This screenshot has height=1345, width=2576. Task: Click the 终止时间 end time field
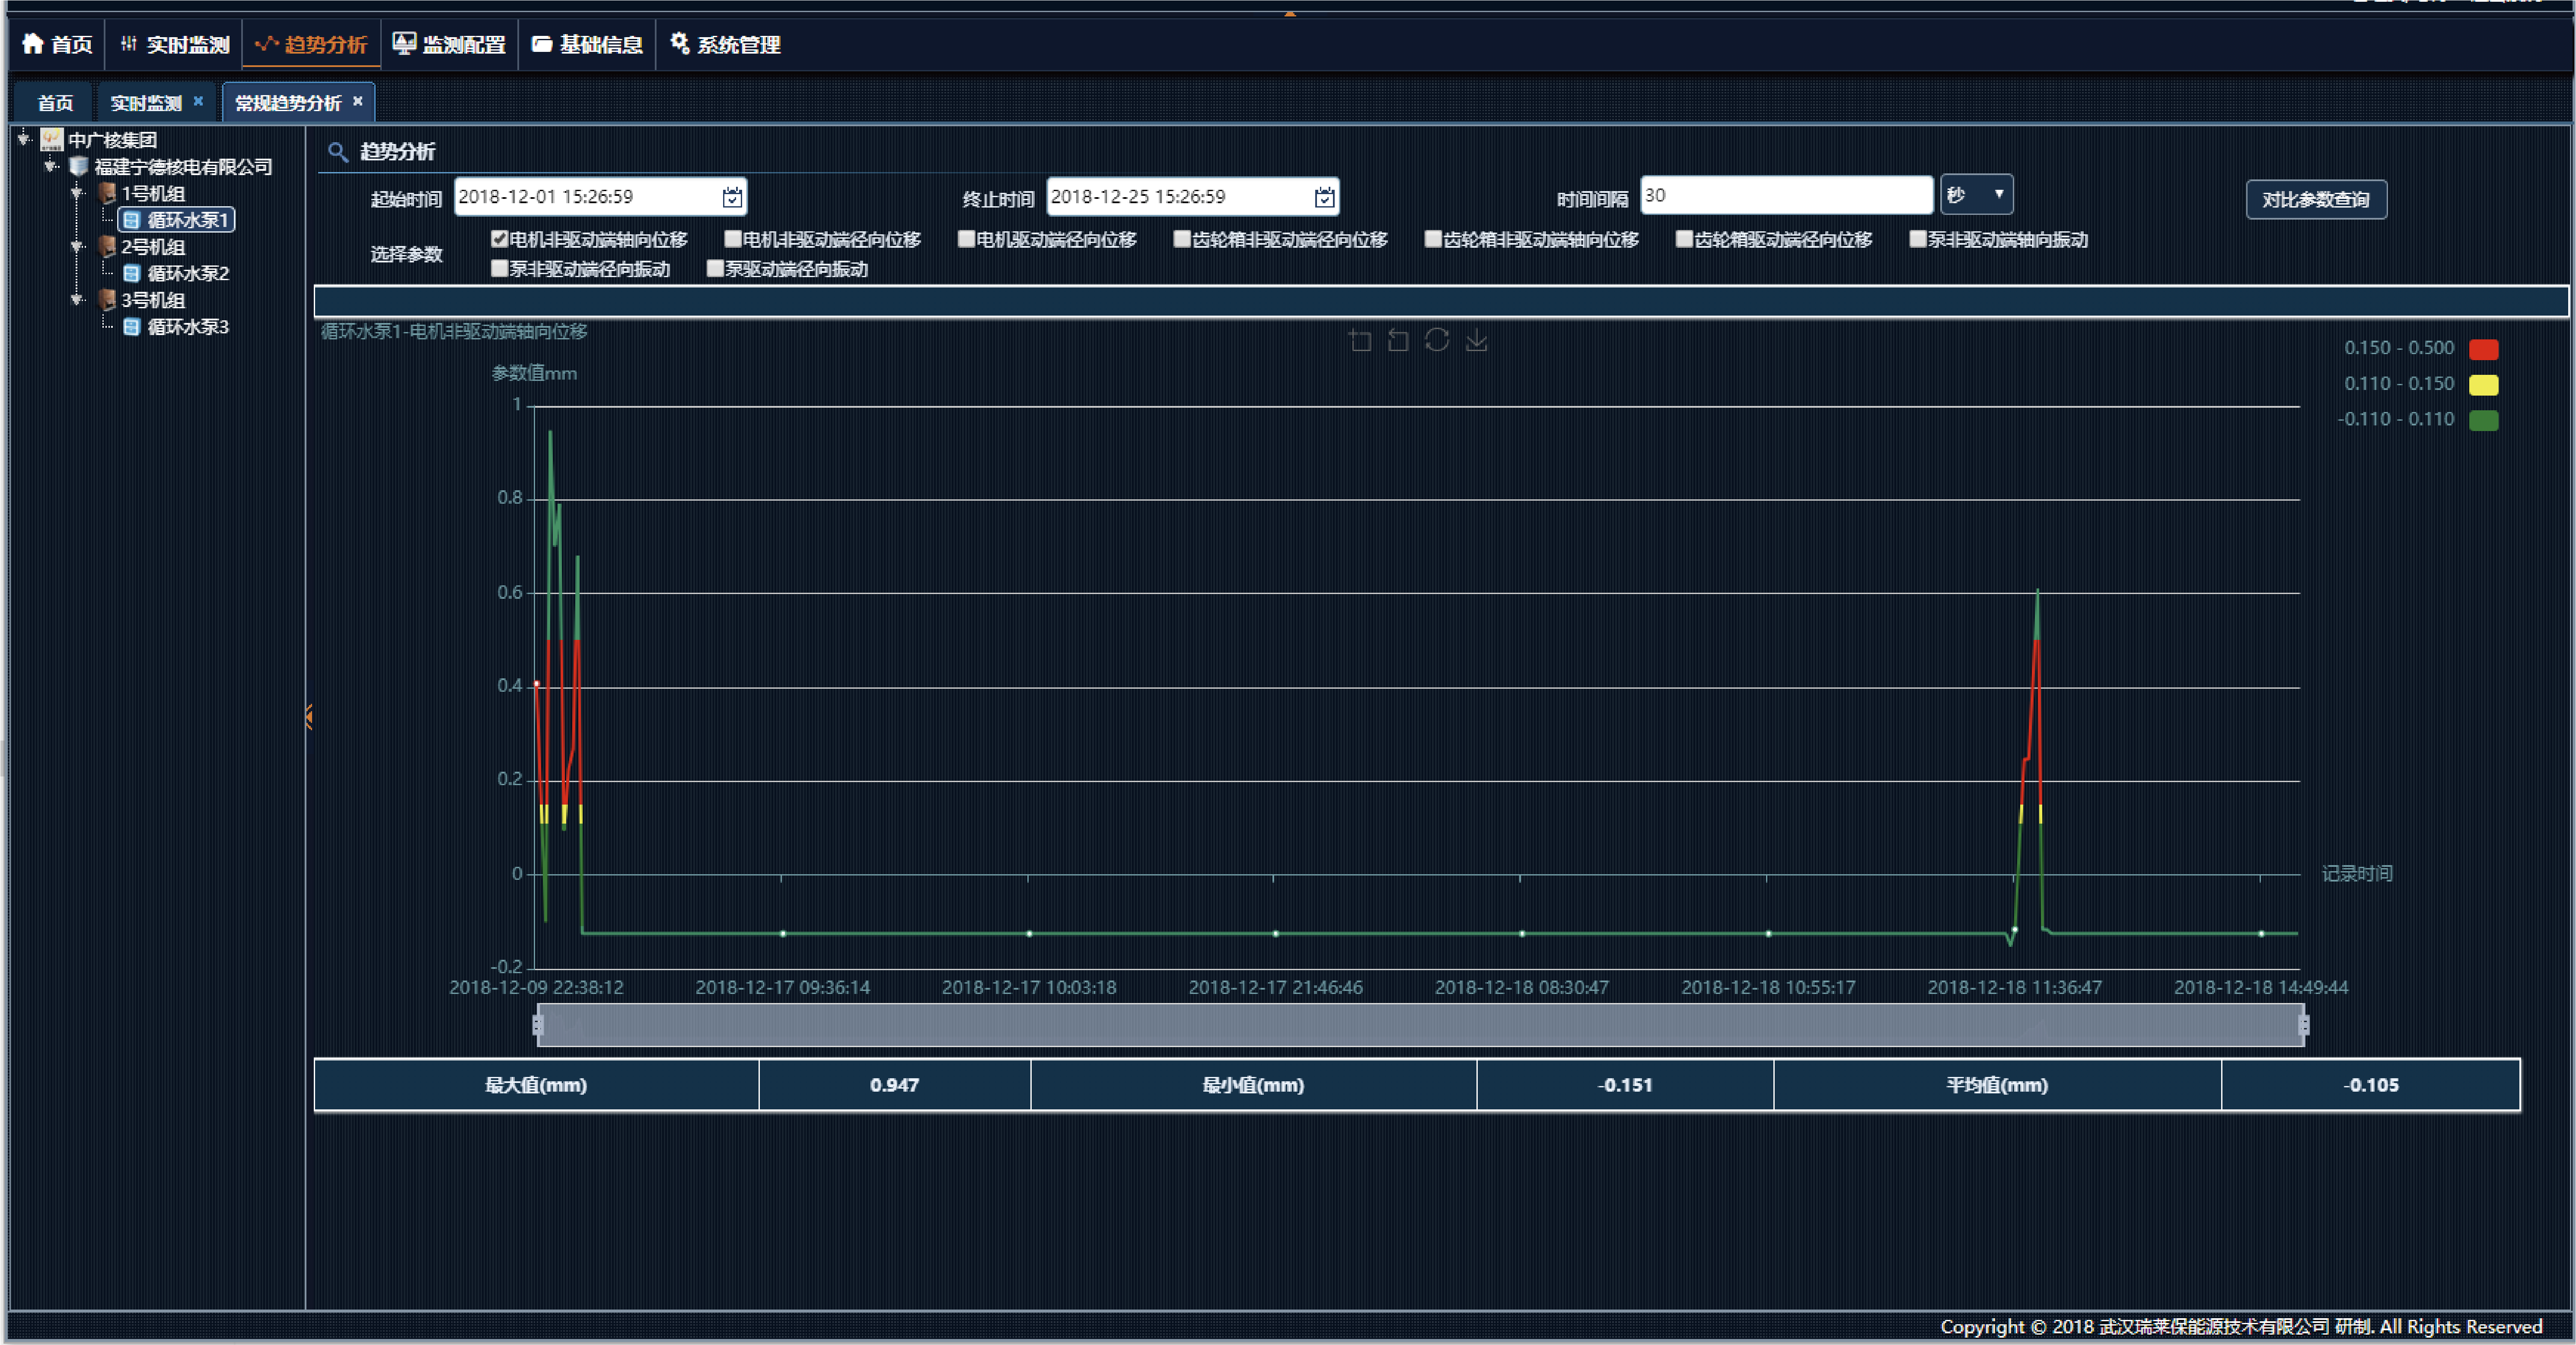click(1192, 197)
